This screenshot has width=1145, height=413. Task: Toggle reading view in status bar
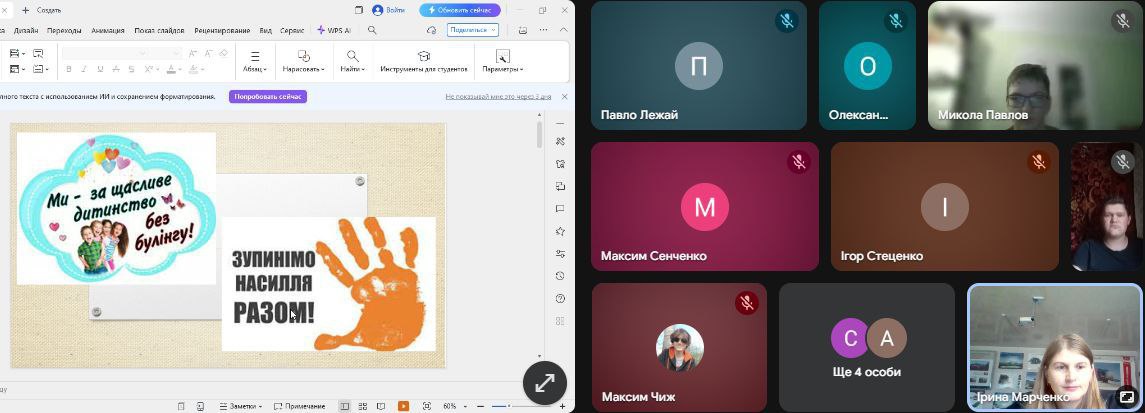click(x=381, y=406)
